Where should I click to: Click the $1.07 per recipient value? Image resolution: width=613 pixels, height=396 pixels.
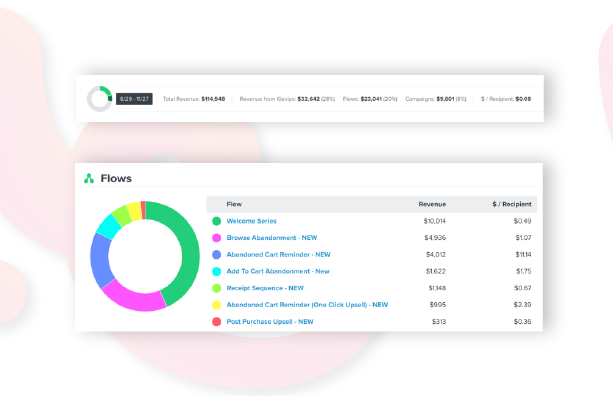(523, 238)
